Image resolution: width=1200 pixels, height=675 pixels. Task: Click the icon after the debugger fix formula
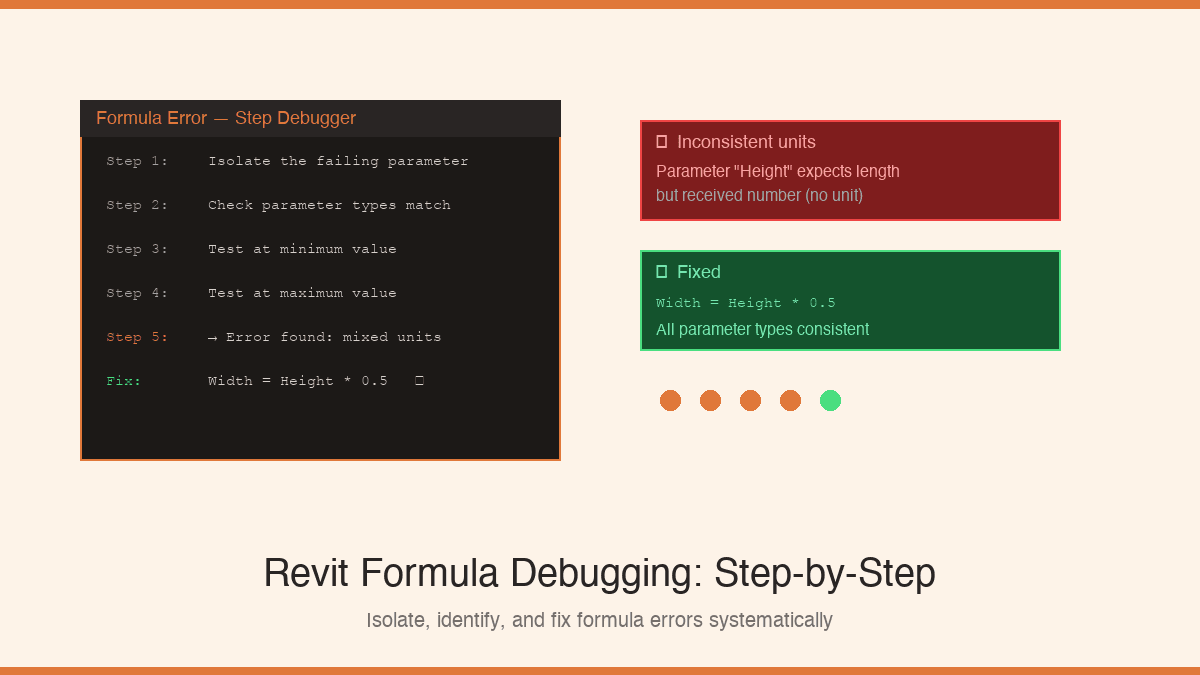coord(419,381)
